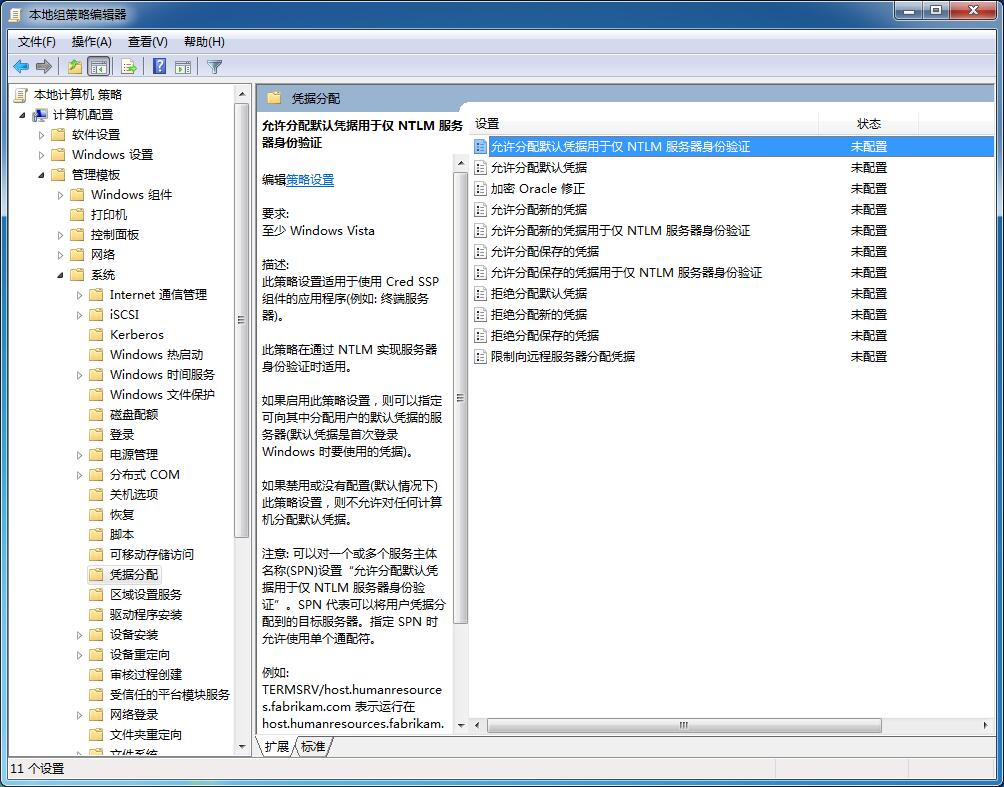Click the policy icon for 拒绝分配保存的凭据
The width and height of the screenshot is (1004, 787).
(x=480, y=336)
